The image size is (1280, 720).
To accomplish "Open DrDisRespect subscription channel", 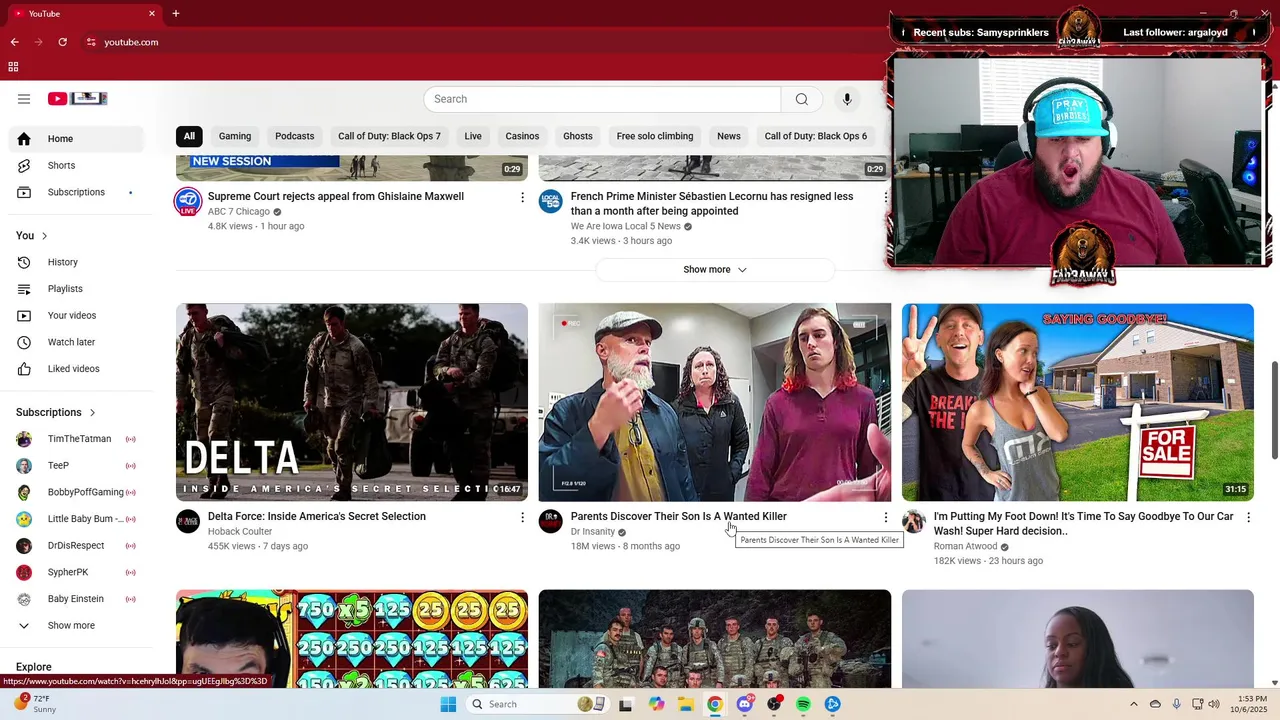I will 76,546.
